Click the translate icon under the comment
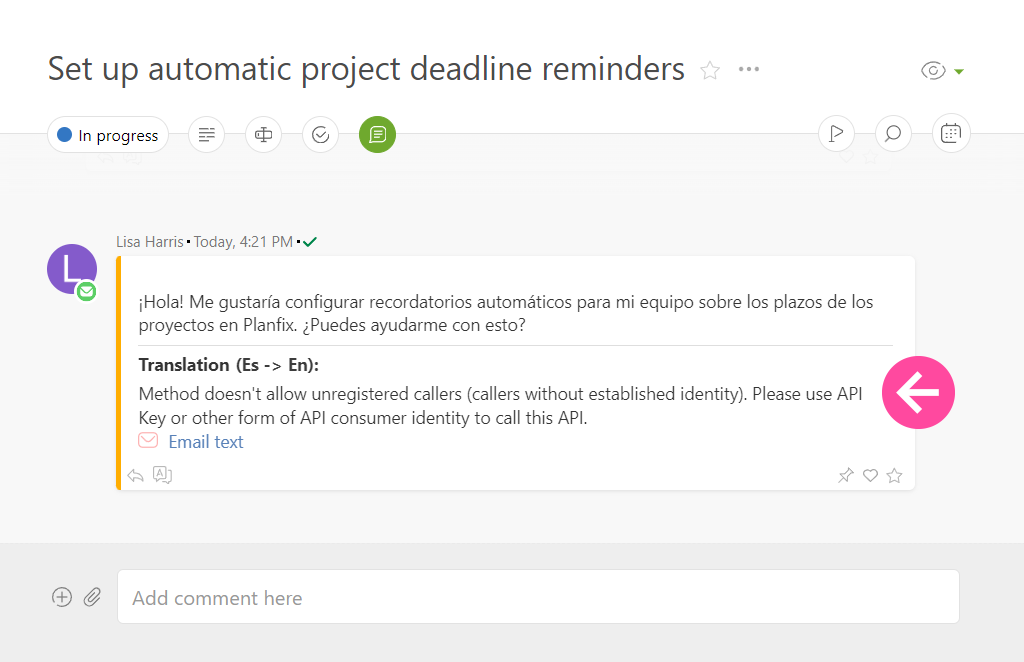The image size is (1024, 662). click(162, 475)
